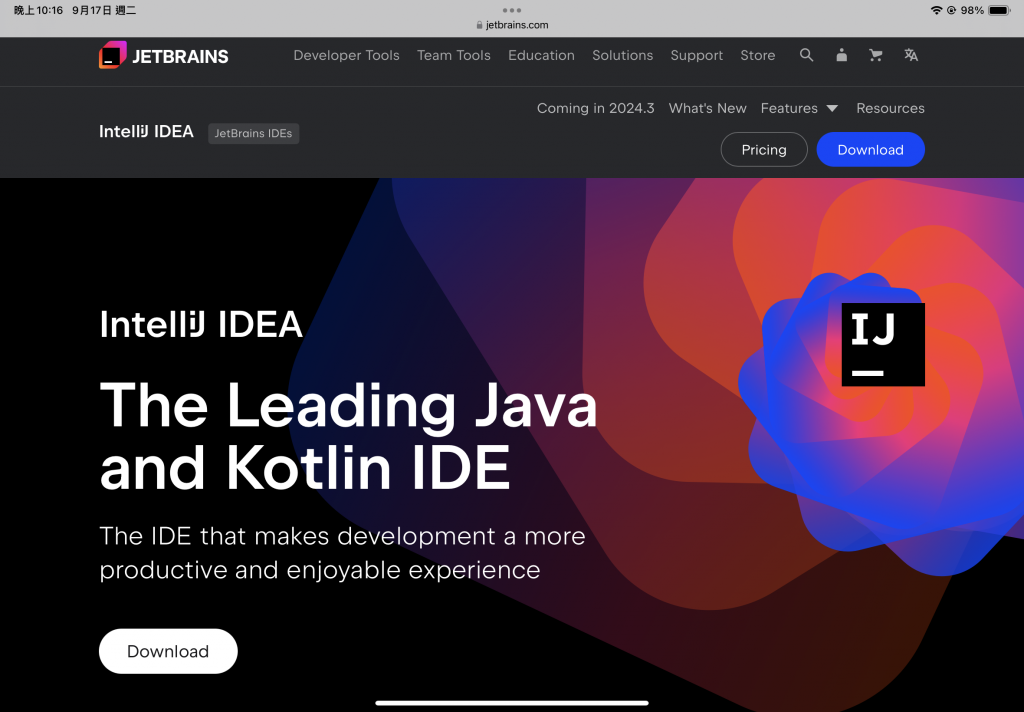This screenshot has width=1024, height=712.
Task: Click the JetBrains logo
Action: [x=163, y=56]
